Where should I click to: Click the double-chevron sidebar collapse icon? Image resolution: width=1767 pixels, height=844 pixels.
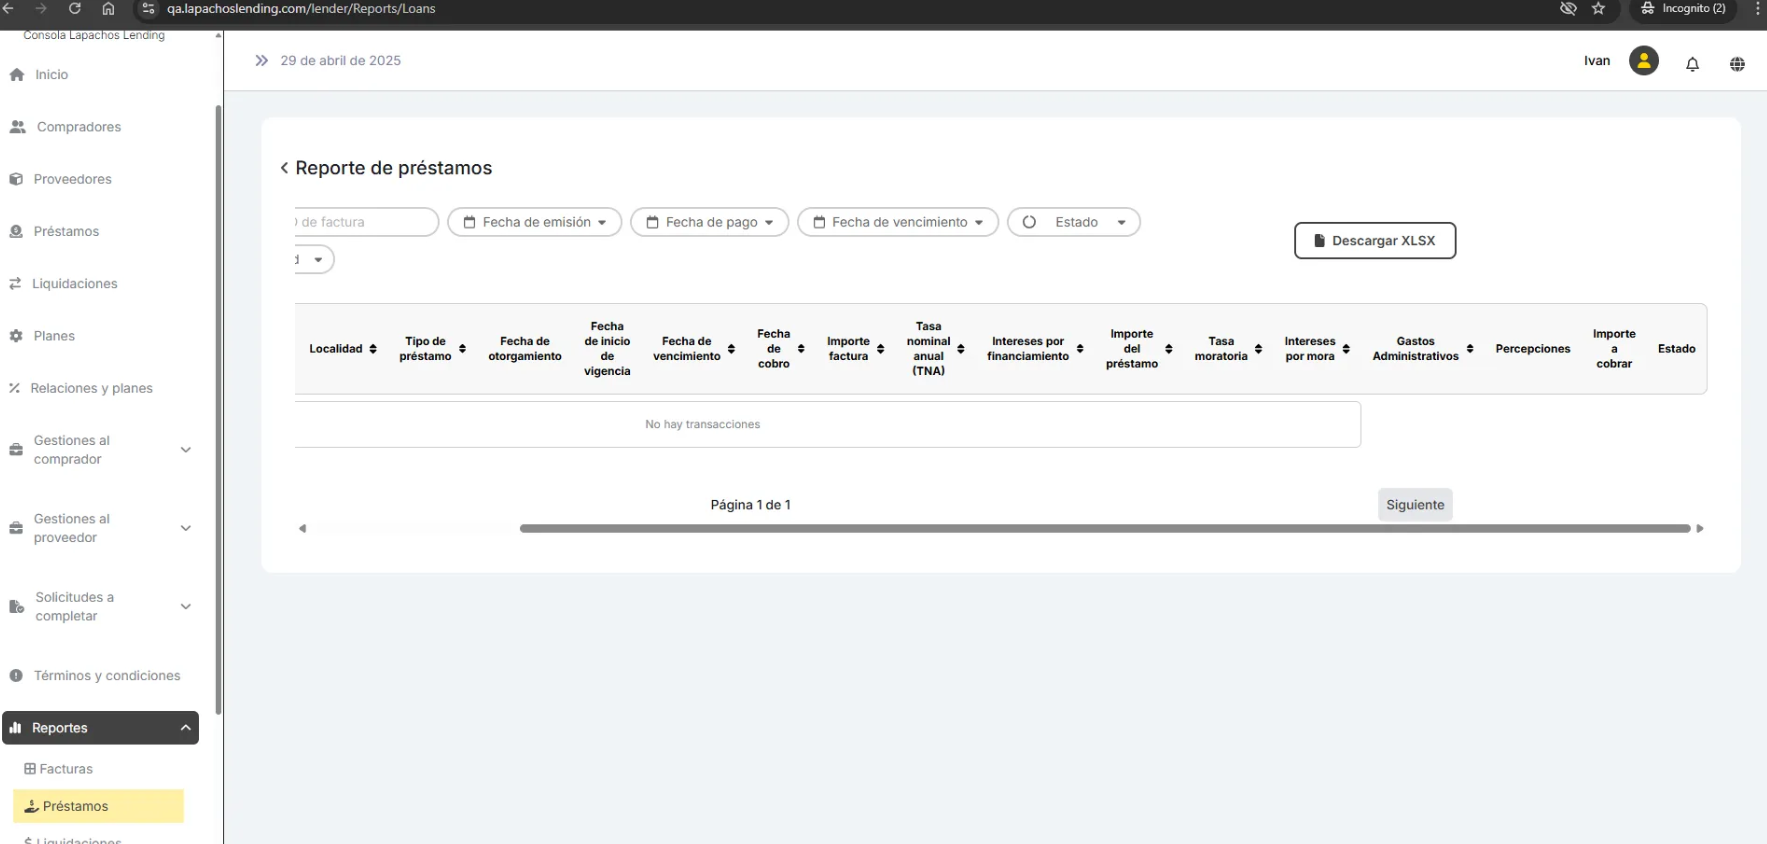click(x=262, y=61)
